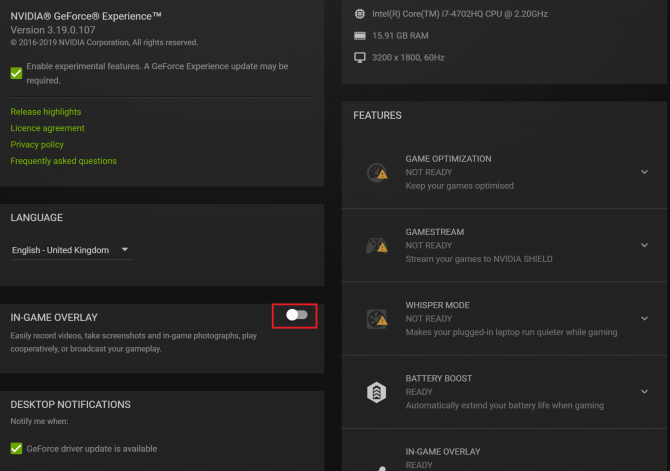Image resolution: width=670 pixels, height=471 pixels.
Task: Click the Battery Boost hexagon icon
Action: [376, 392]
